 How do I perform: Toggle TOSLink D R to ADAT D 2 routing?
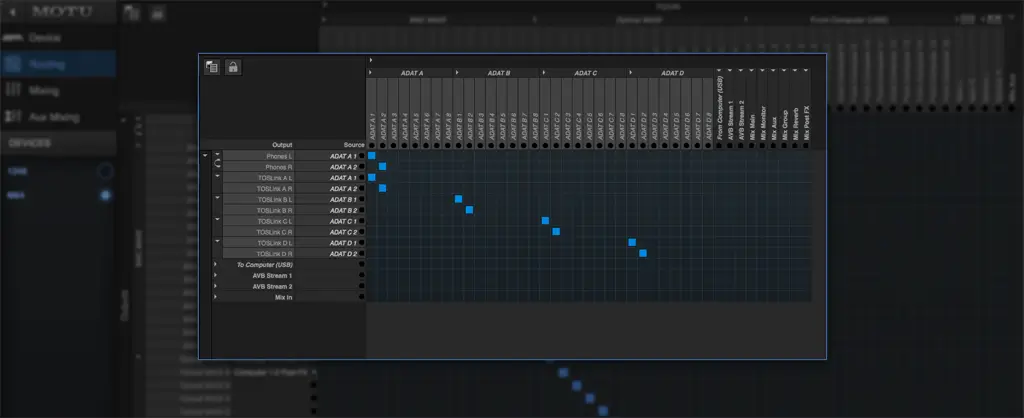coord(642,253)
